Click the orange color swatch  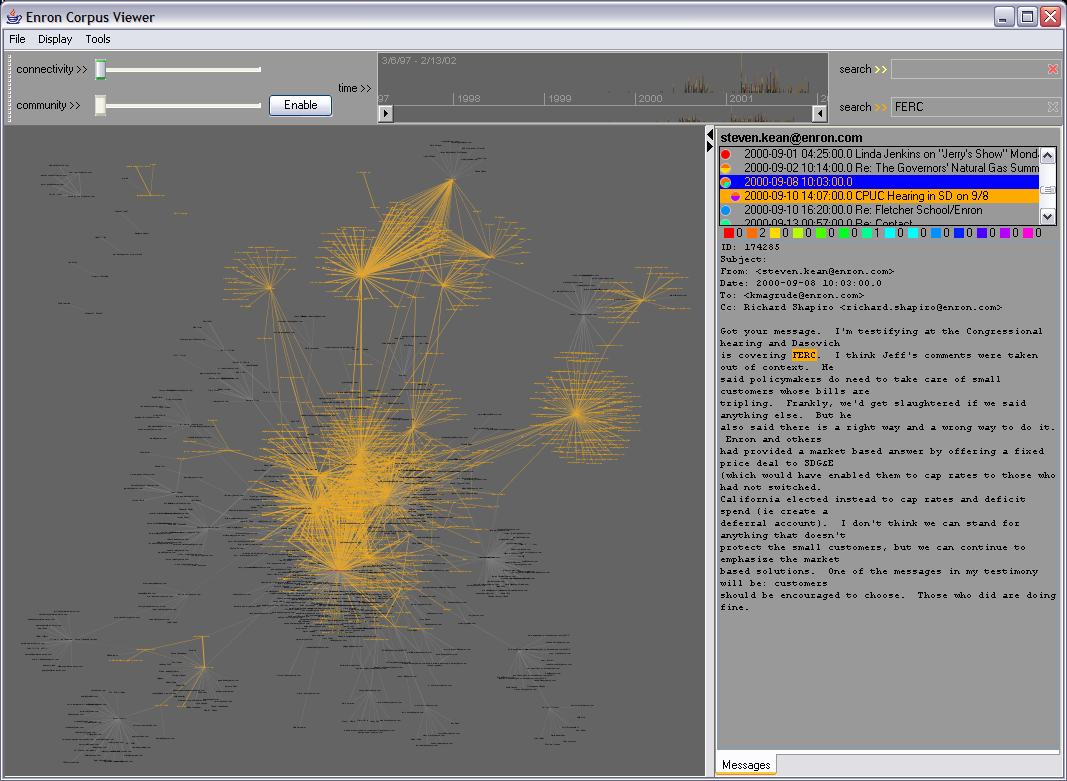pyautogui.click(x=752, y=233)
